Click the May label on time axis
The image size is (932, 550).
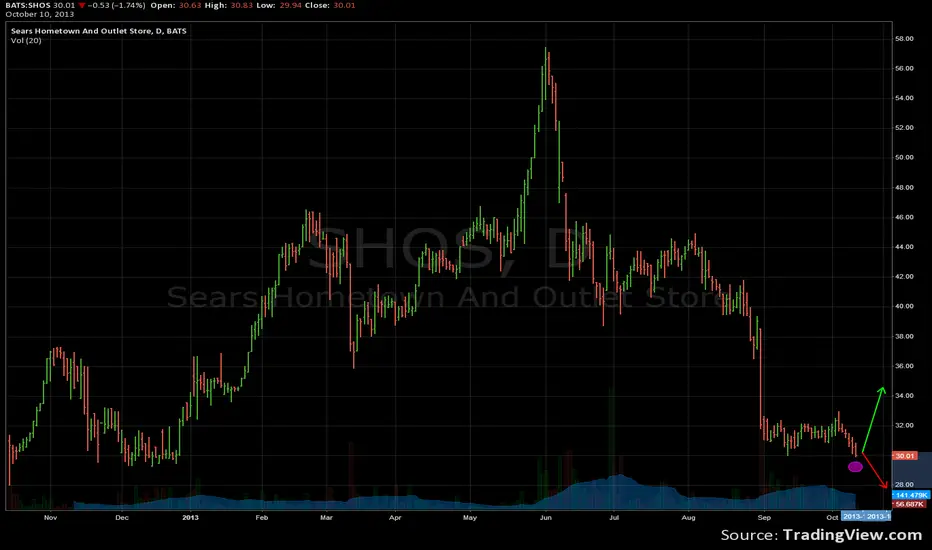pyautogui.click(x=470, y=517)
